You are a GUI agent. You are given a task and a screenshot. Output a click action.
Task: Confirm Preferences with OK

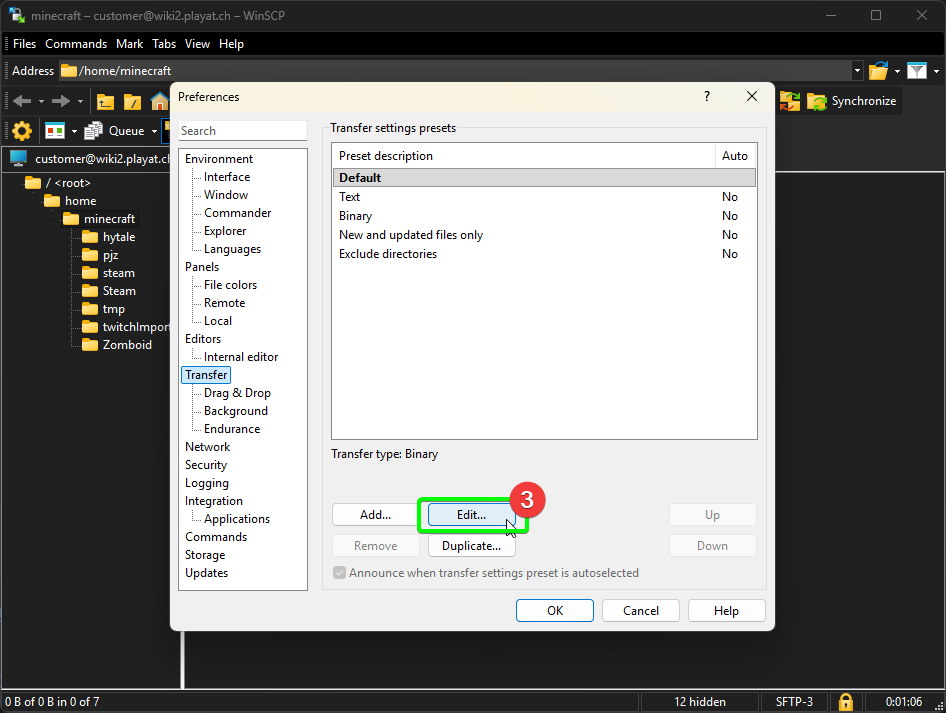click(554, 610)
